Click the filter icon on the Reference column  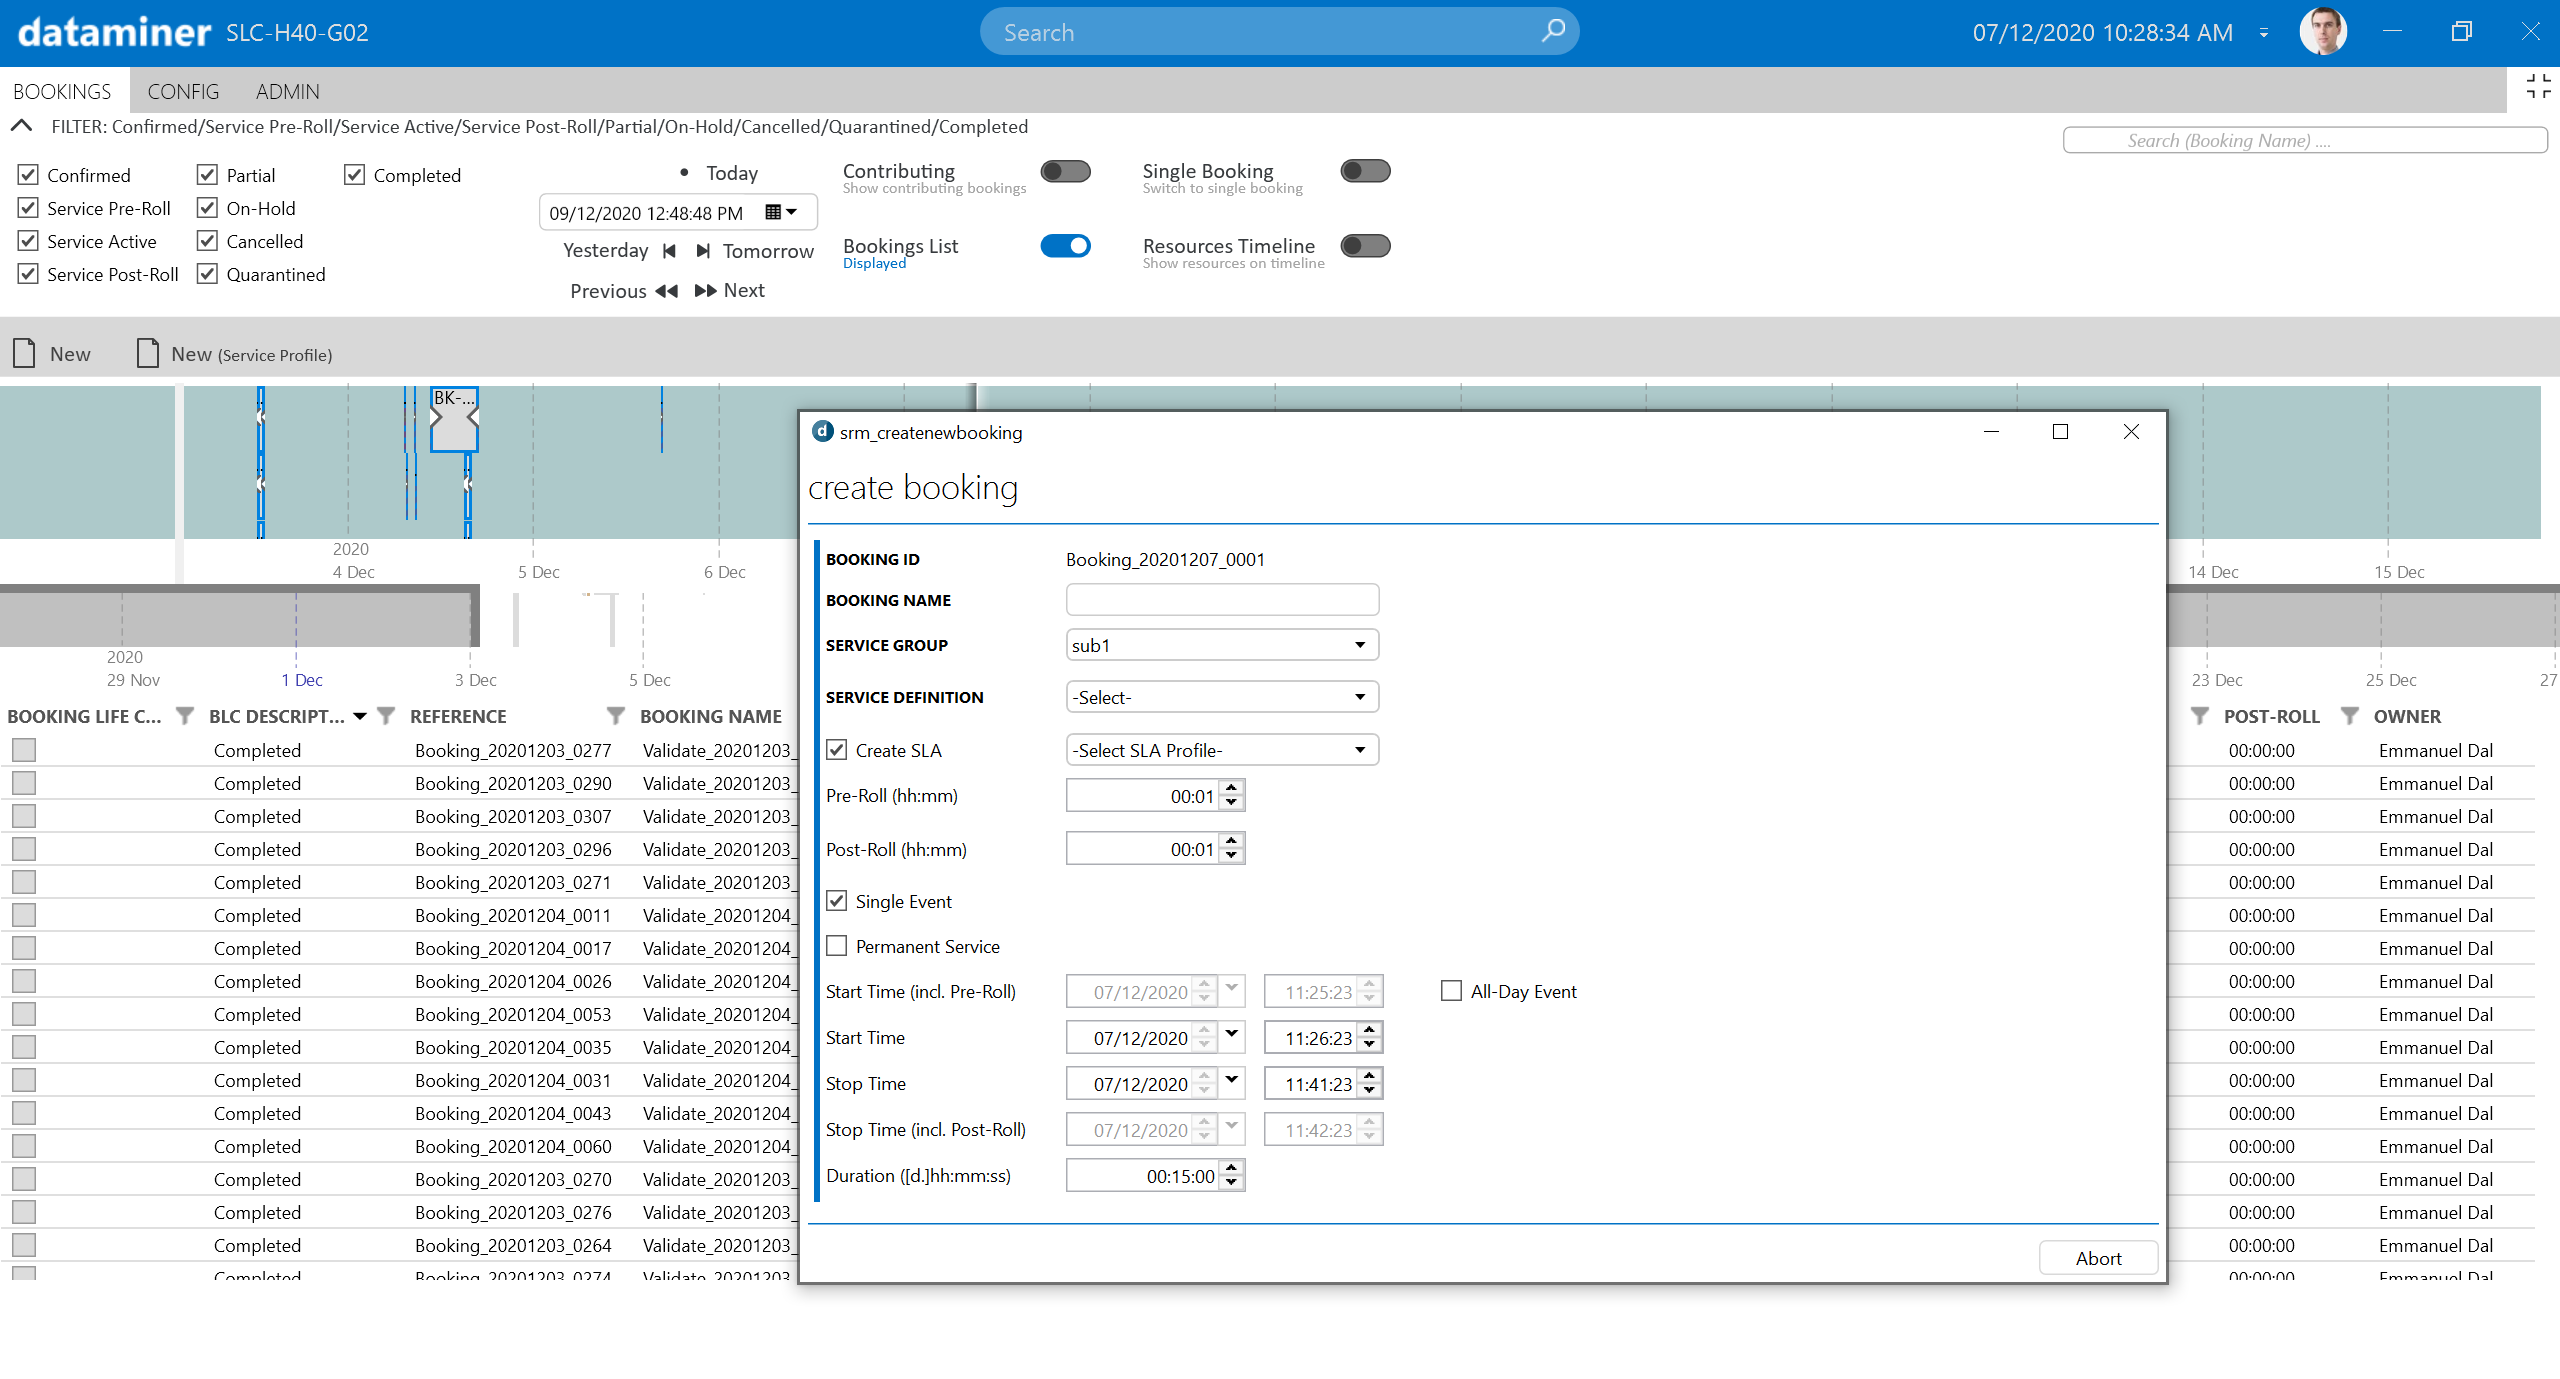(x=615, y=716)
